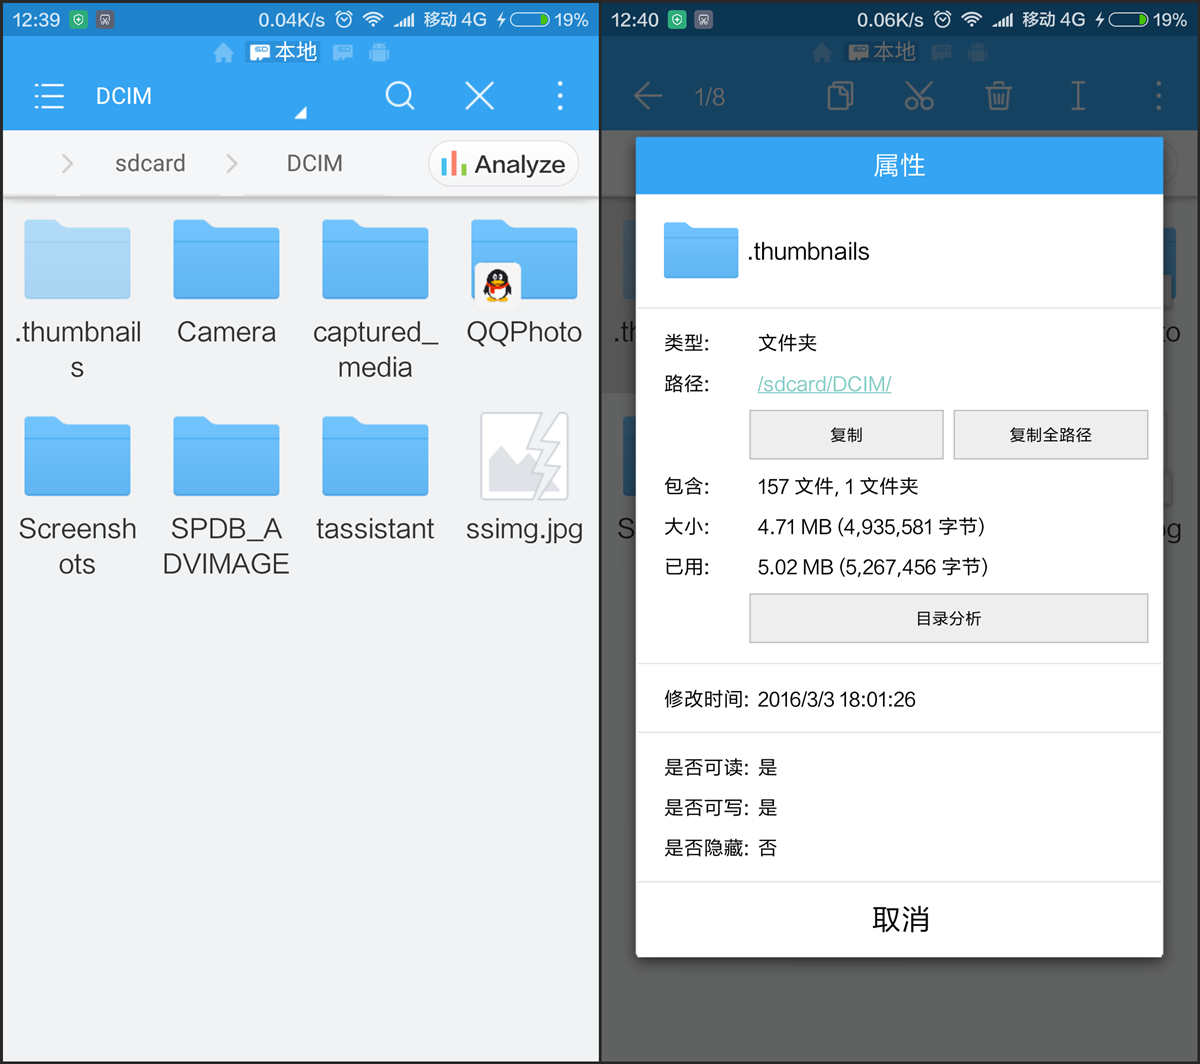Screen dimensions: 1200x1064
Task: Dismiss dialog with 取消 cancel button
Action: pyautogui.click(x=900, y=919)
